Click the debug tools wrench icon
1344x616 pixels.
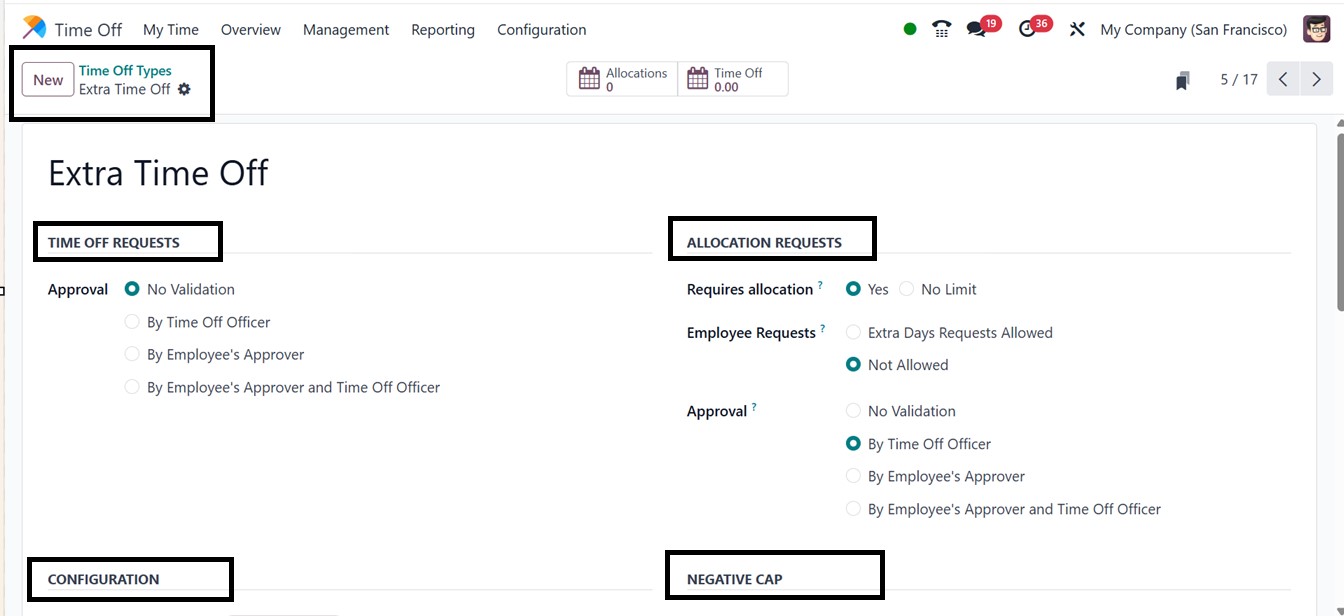[x=1077, y=29]
